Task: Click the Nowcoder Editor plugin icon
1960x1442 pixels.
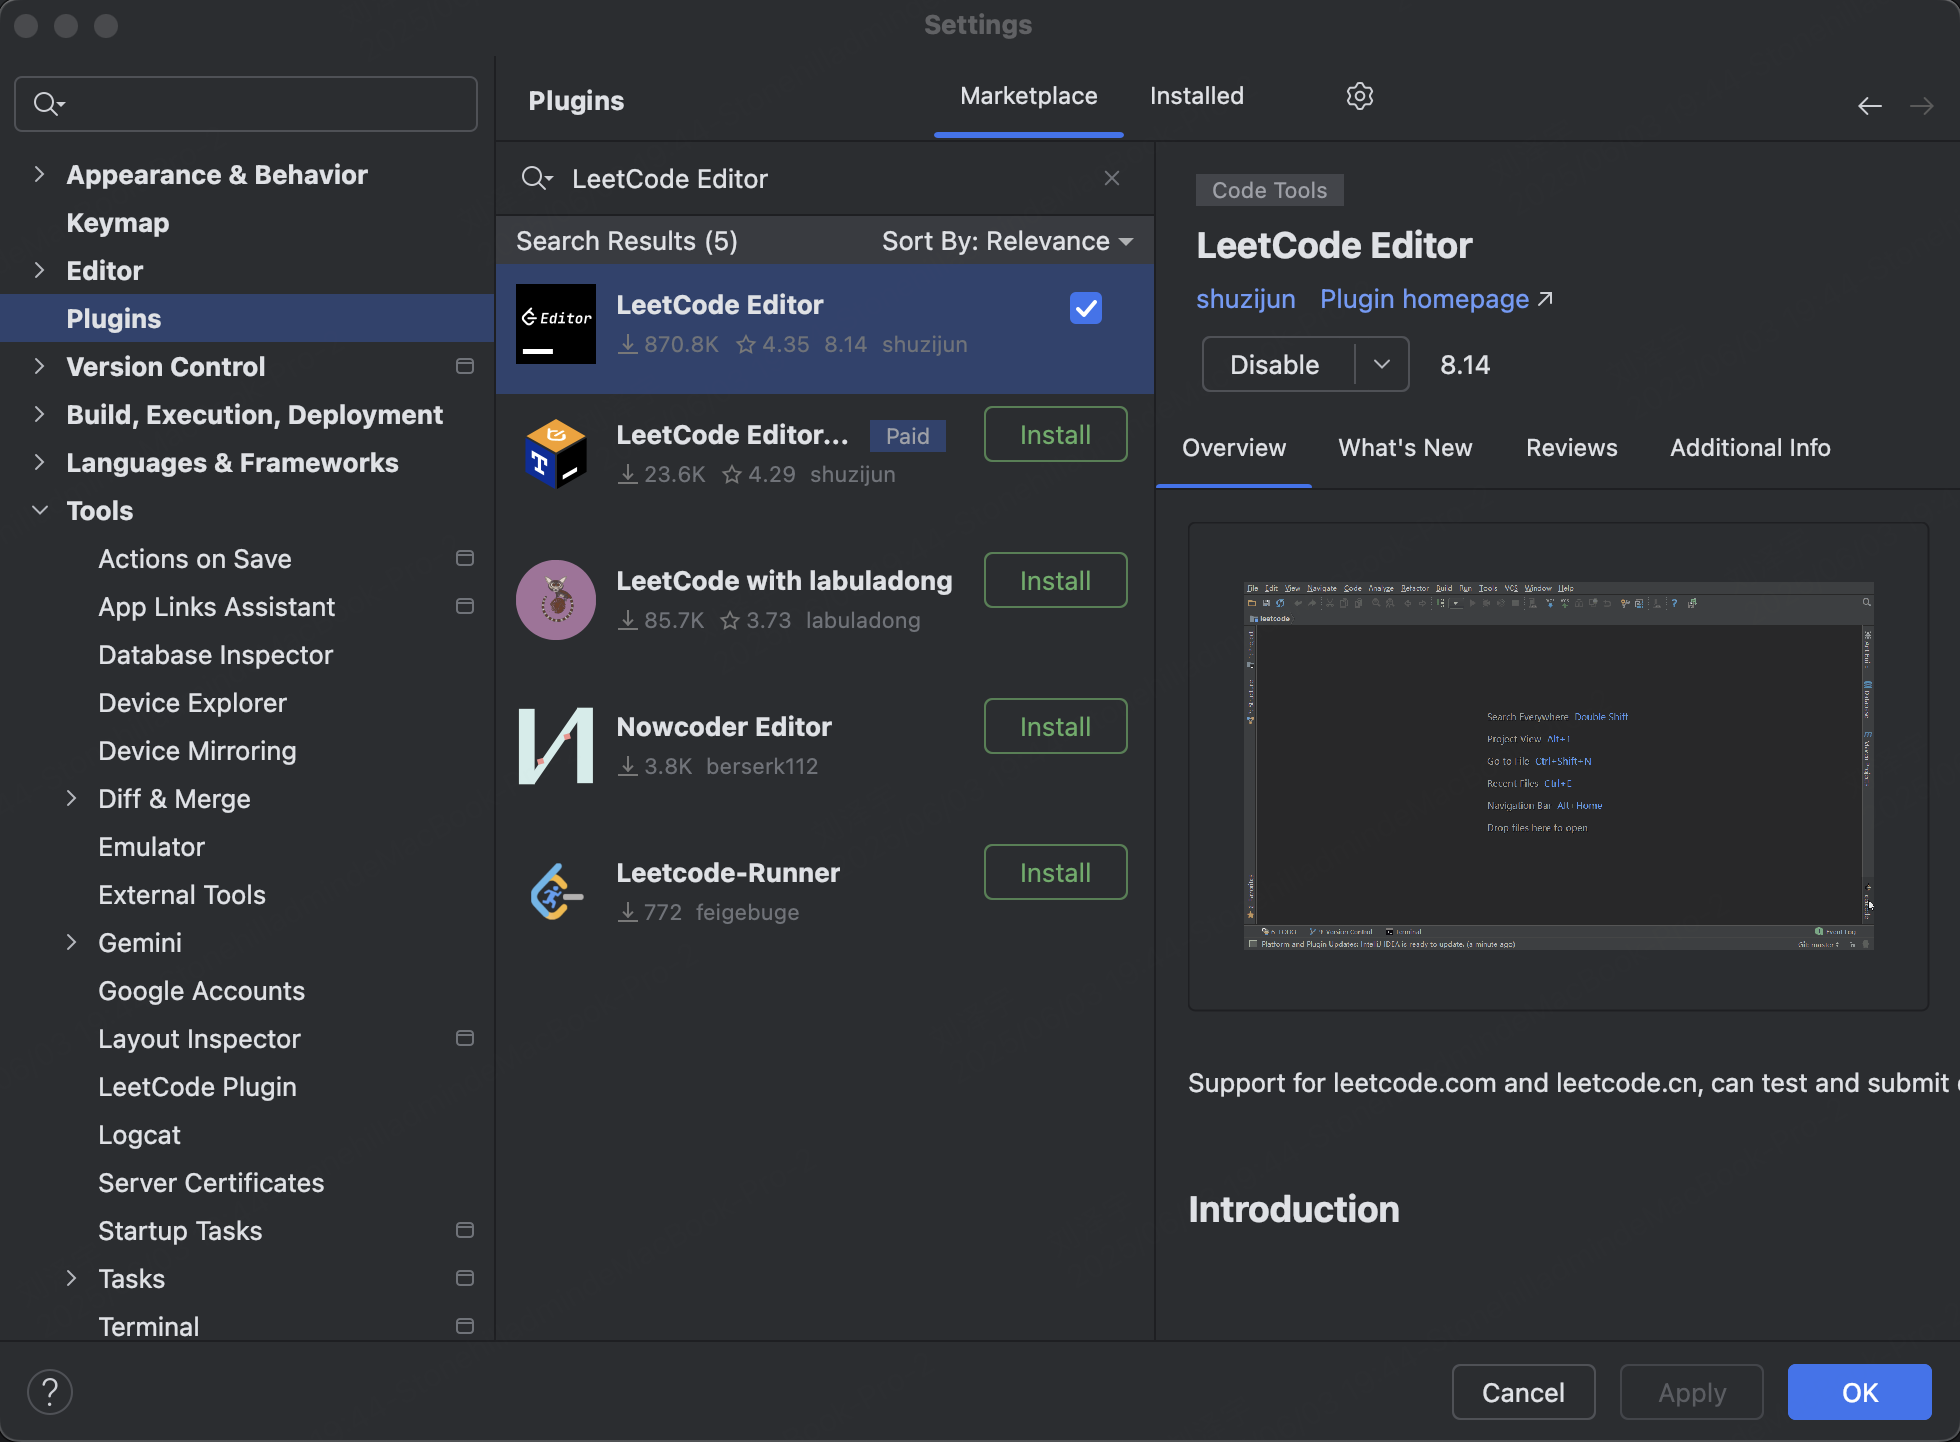Action: [x=556, y=746]
